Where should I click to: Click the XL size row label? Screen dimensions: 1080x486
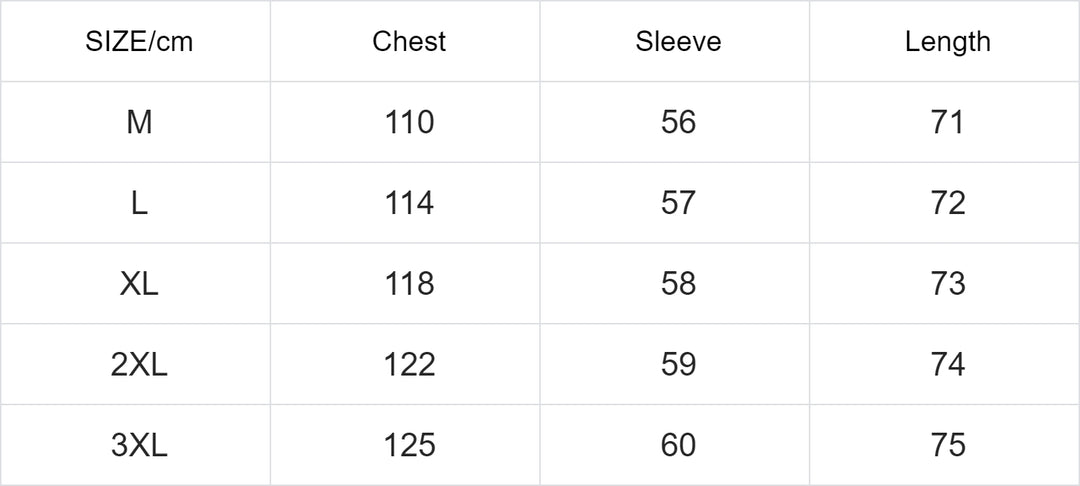pyautogui.click(x=139, y=284)
